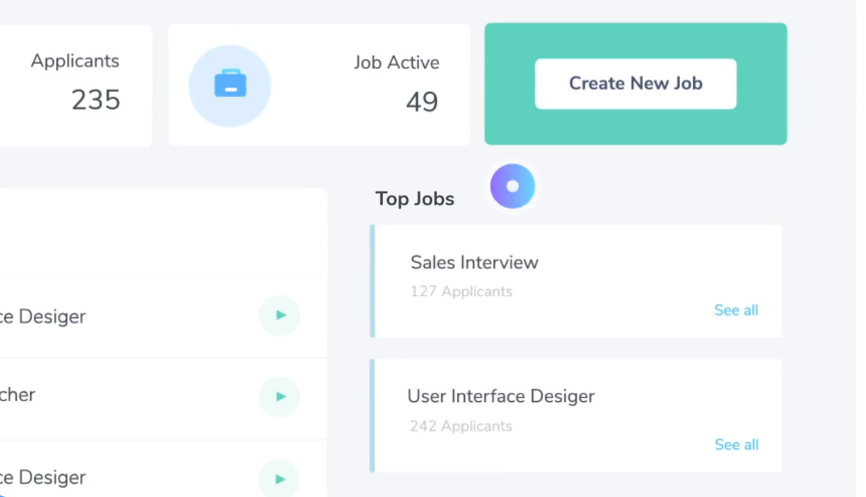The width and height of the screenshot is (866, 497).
Task: Click the play icon in the 'cher' row
Action: pyautogui.click(x=280, y=396)
